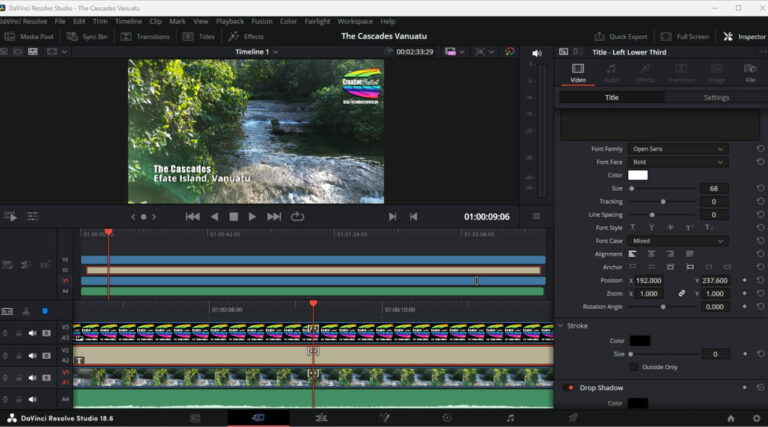Screen dimensions: 768x427
Task: Play timeline in reverse
Action: (214, 216)
